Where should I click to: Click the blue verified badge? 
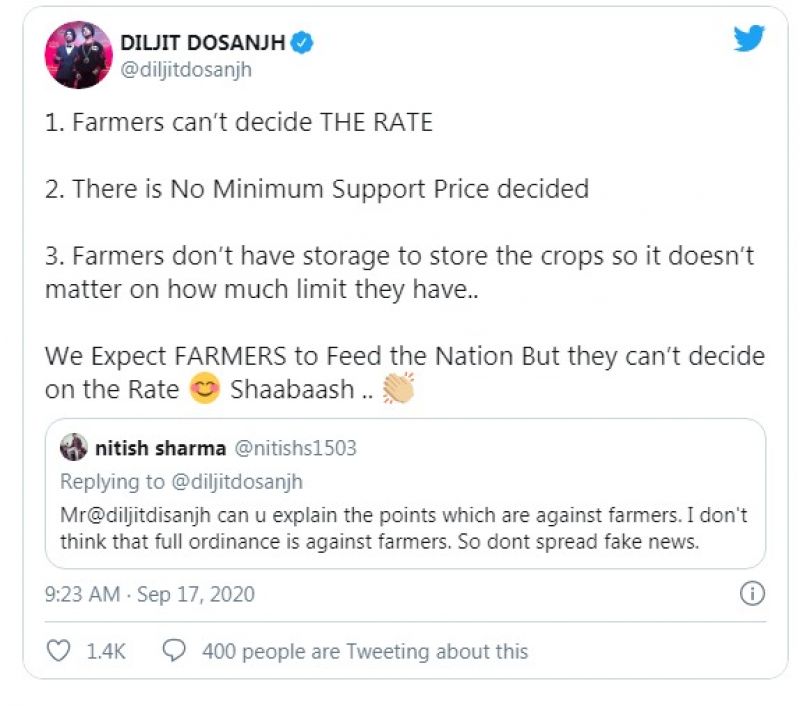coord(302,41)
